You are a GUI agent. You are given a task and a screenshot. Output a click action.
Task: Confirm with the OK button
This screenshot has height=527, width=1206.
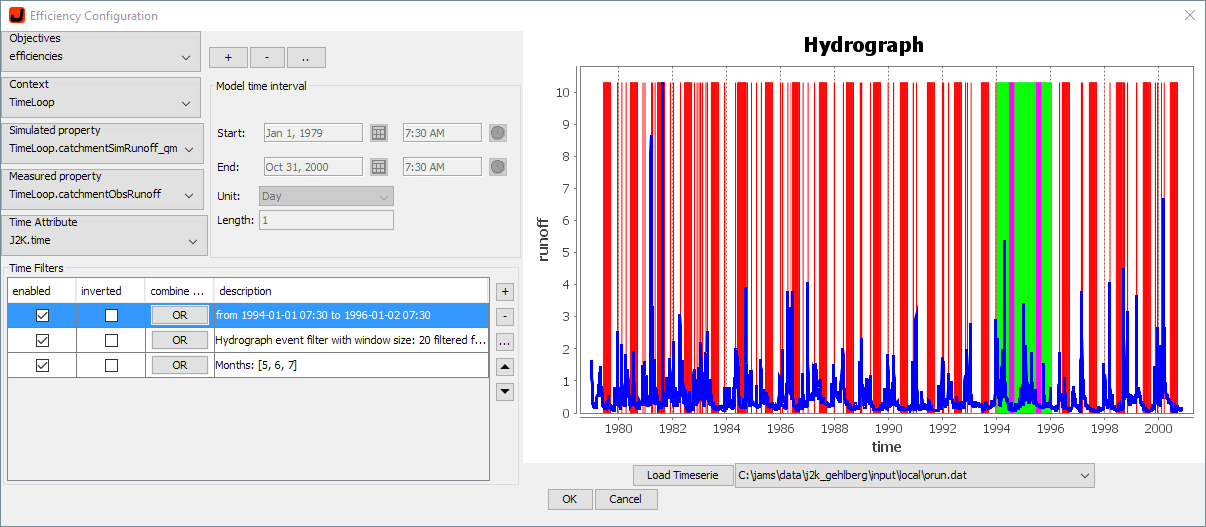(570, 499)
